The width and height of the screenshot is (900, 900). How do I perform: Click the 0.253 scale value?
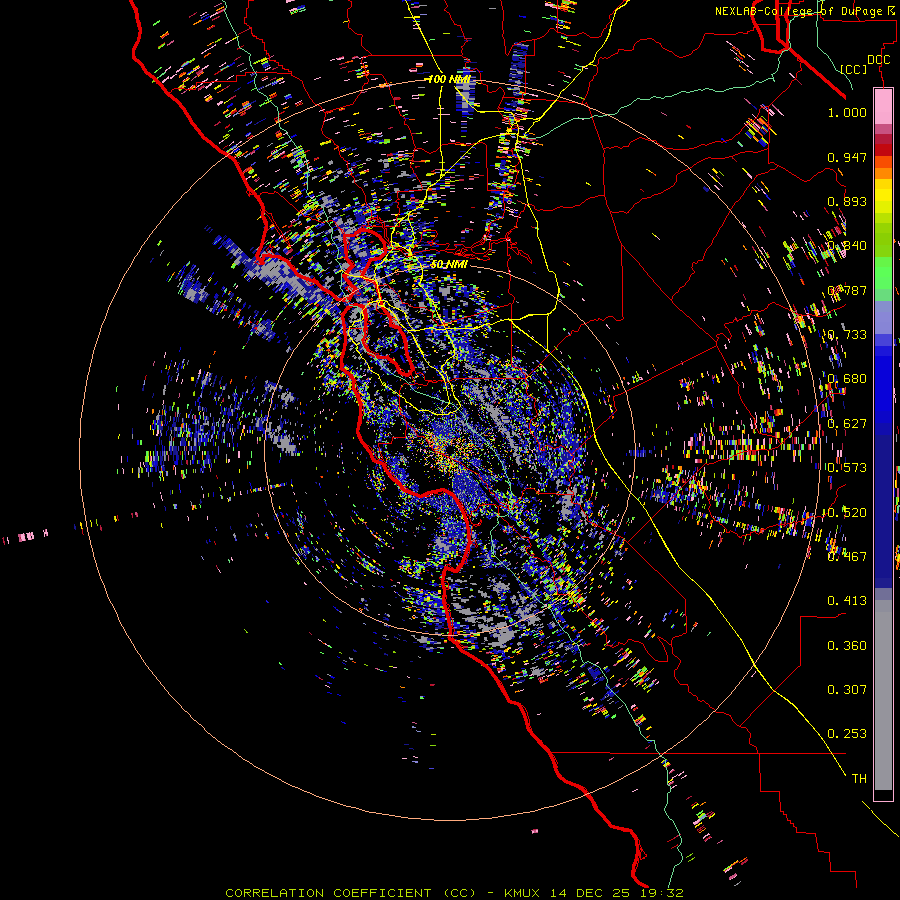coord(847,734)
